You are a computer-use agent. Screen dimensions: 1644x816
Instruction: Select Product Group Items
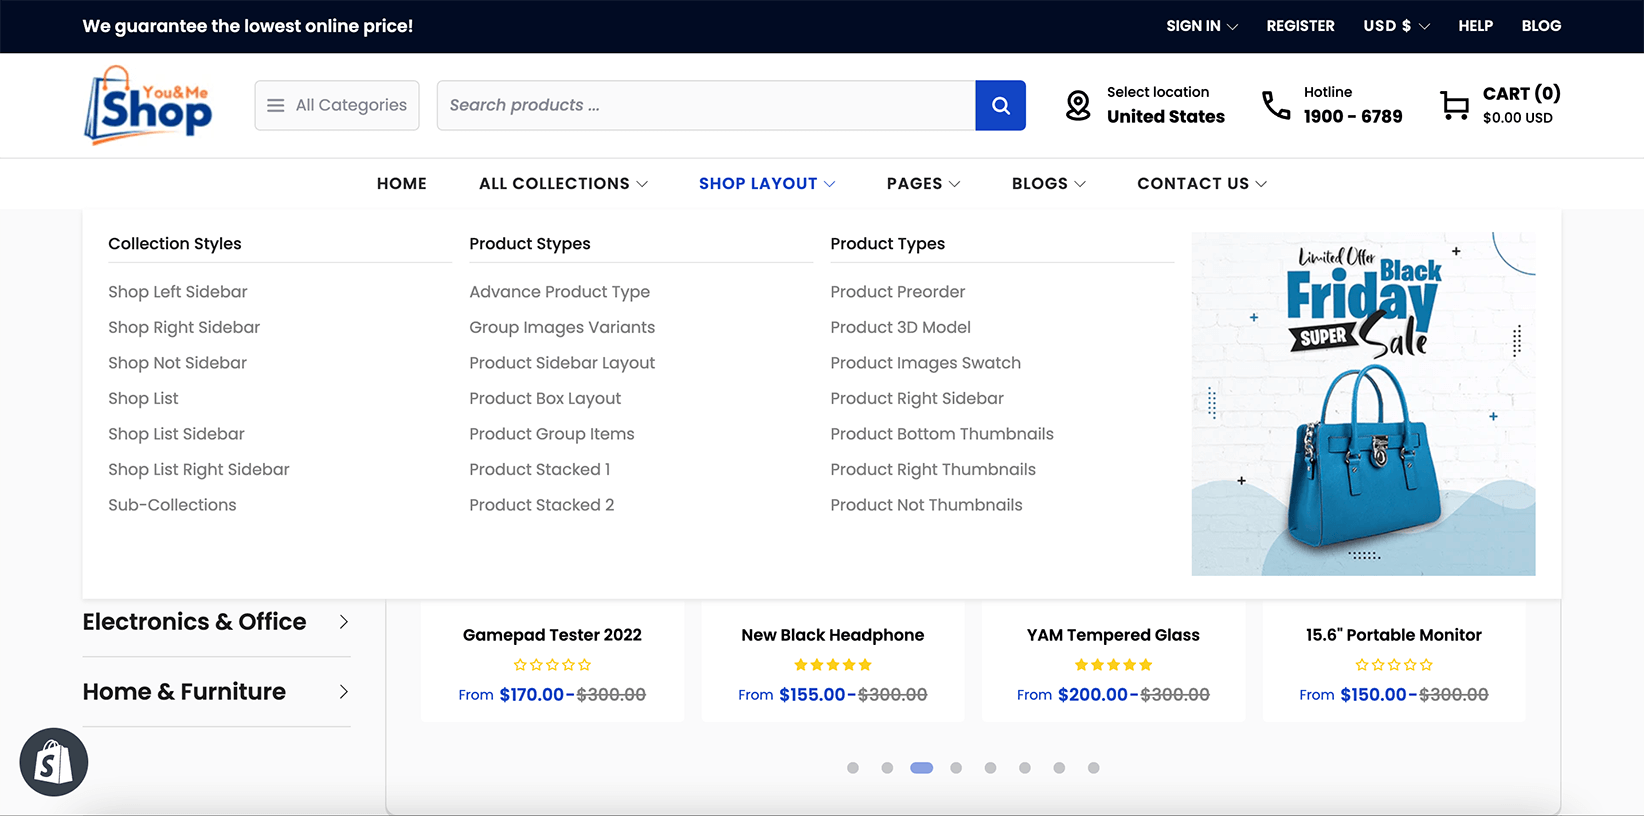click(x=552, y=434)
